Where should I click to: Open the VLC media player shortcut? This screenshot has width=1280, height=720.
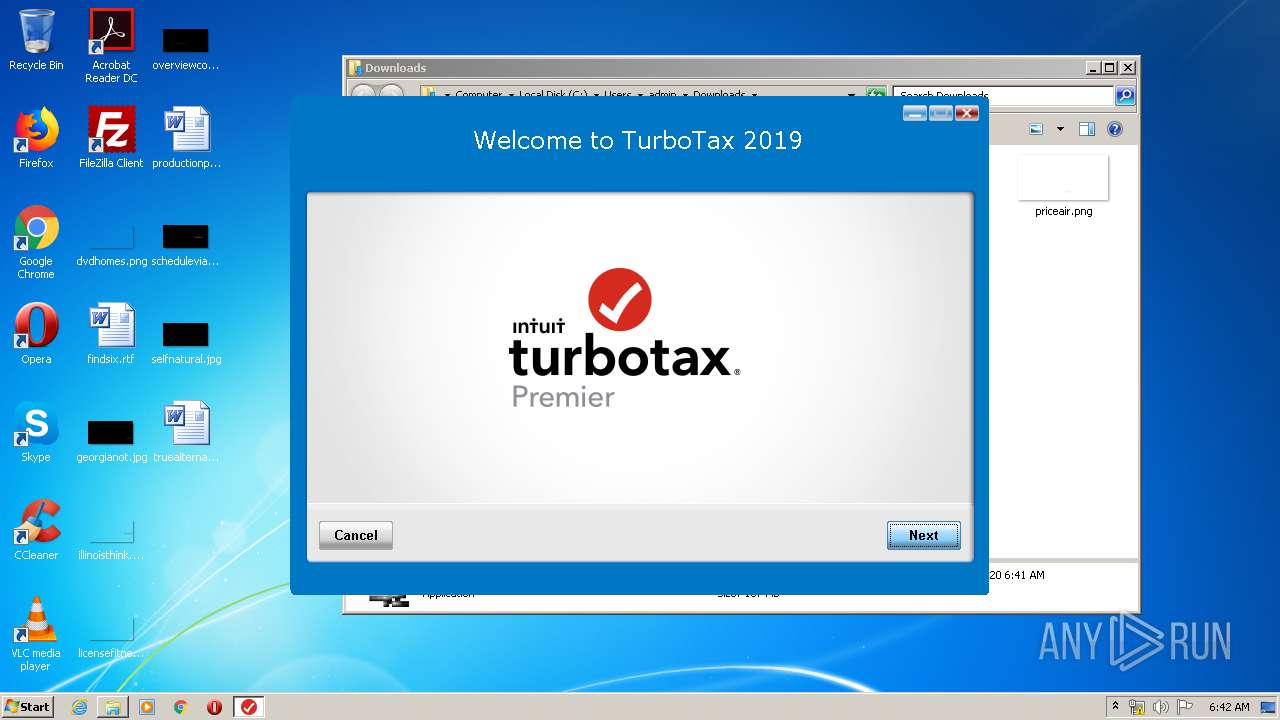(x=36, y=634)
